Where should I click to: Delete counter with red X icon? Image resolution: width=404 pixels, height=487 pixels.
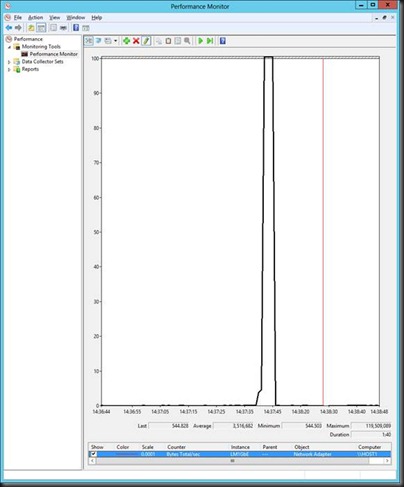pyautogui.click(x=136, y=41)
